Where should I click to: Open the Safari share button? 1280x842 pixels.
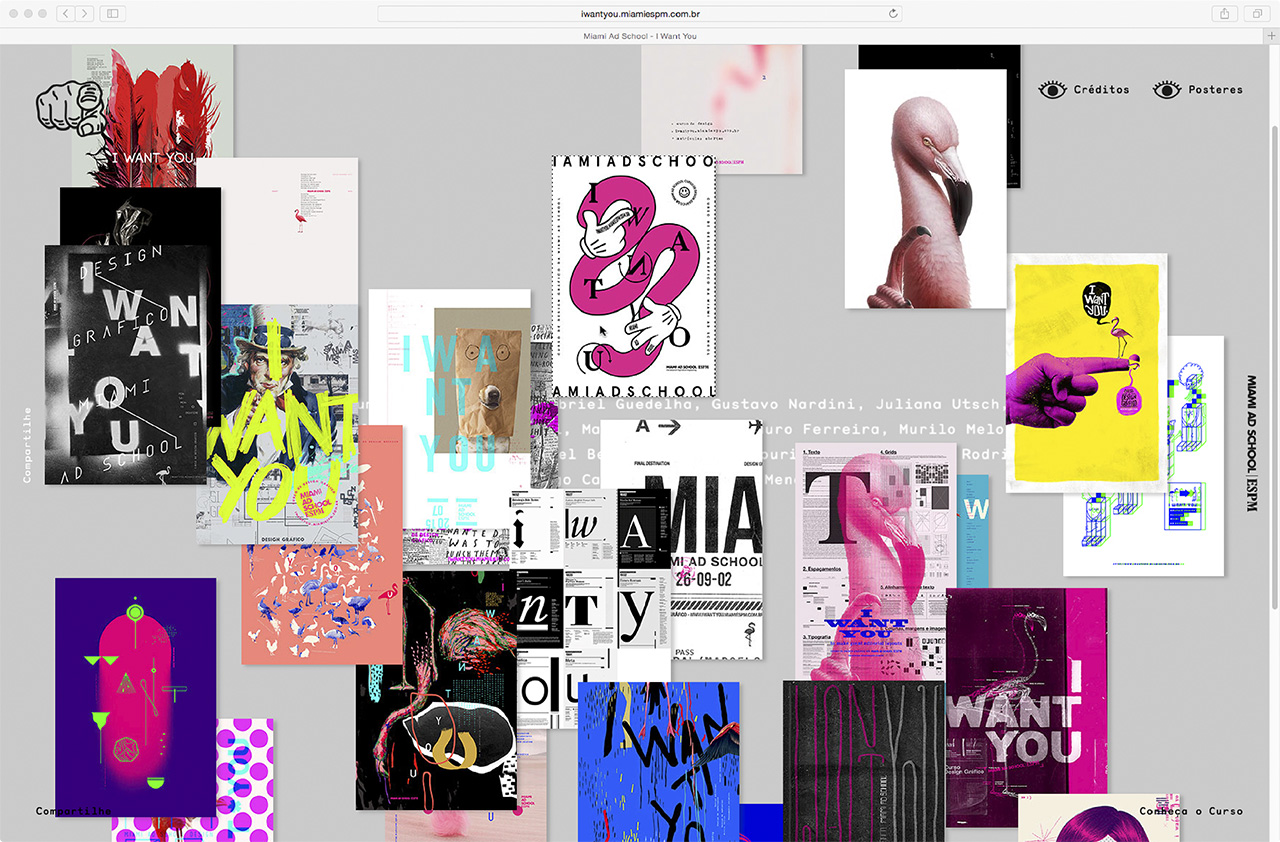coord(1224,14)
